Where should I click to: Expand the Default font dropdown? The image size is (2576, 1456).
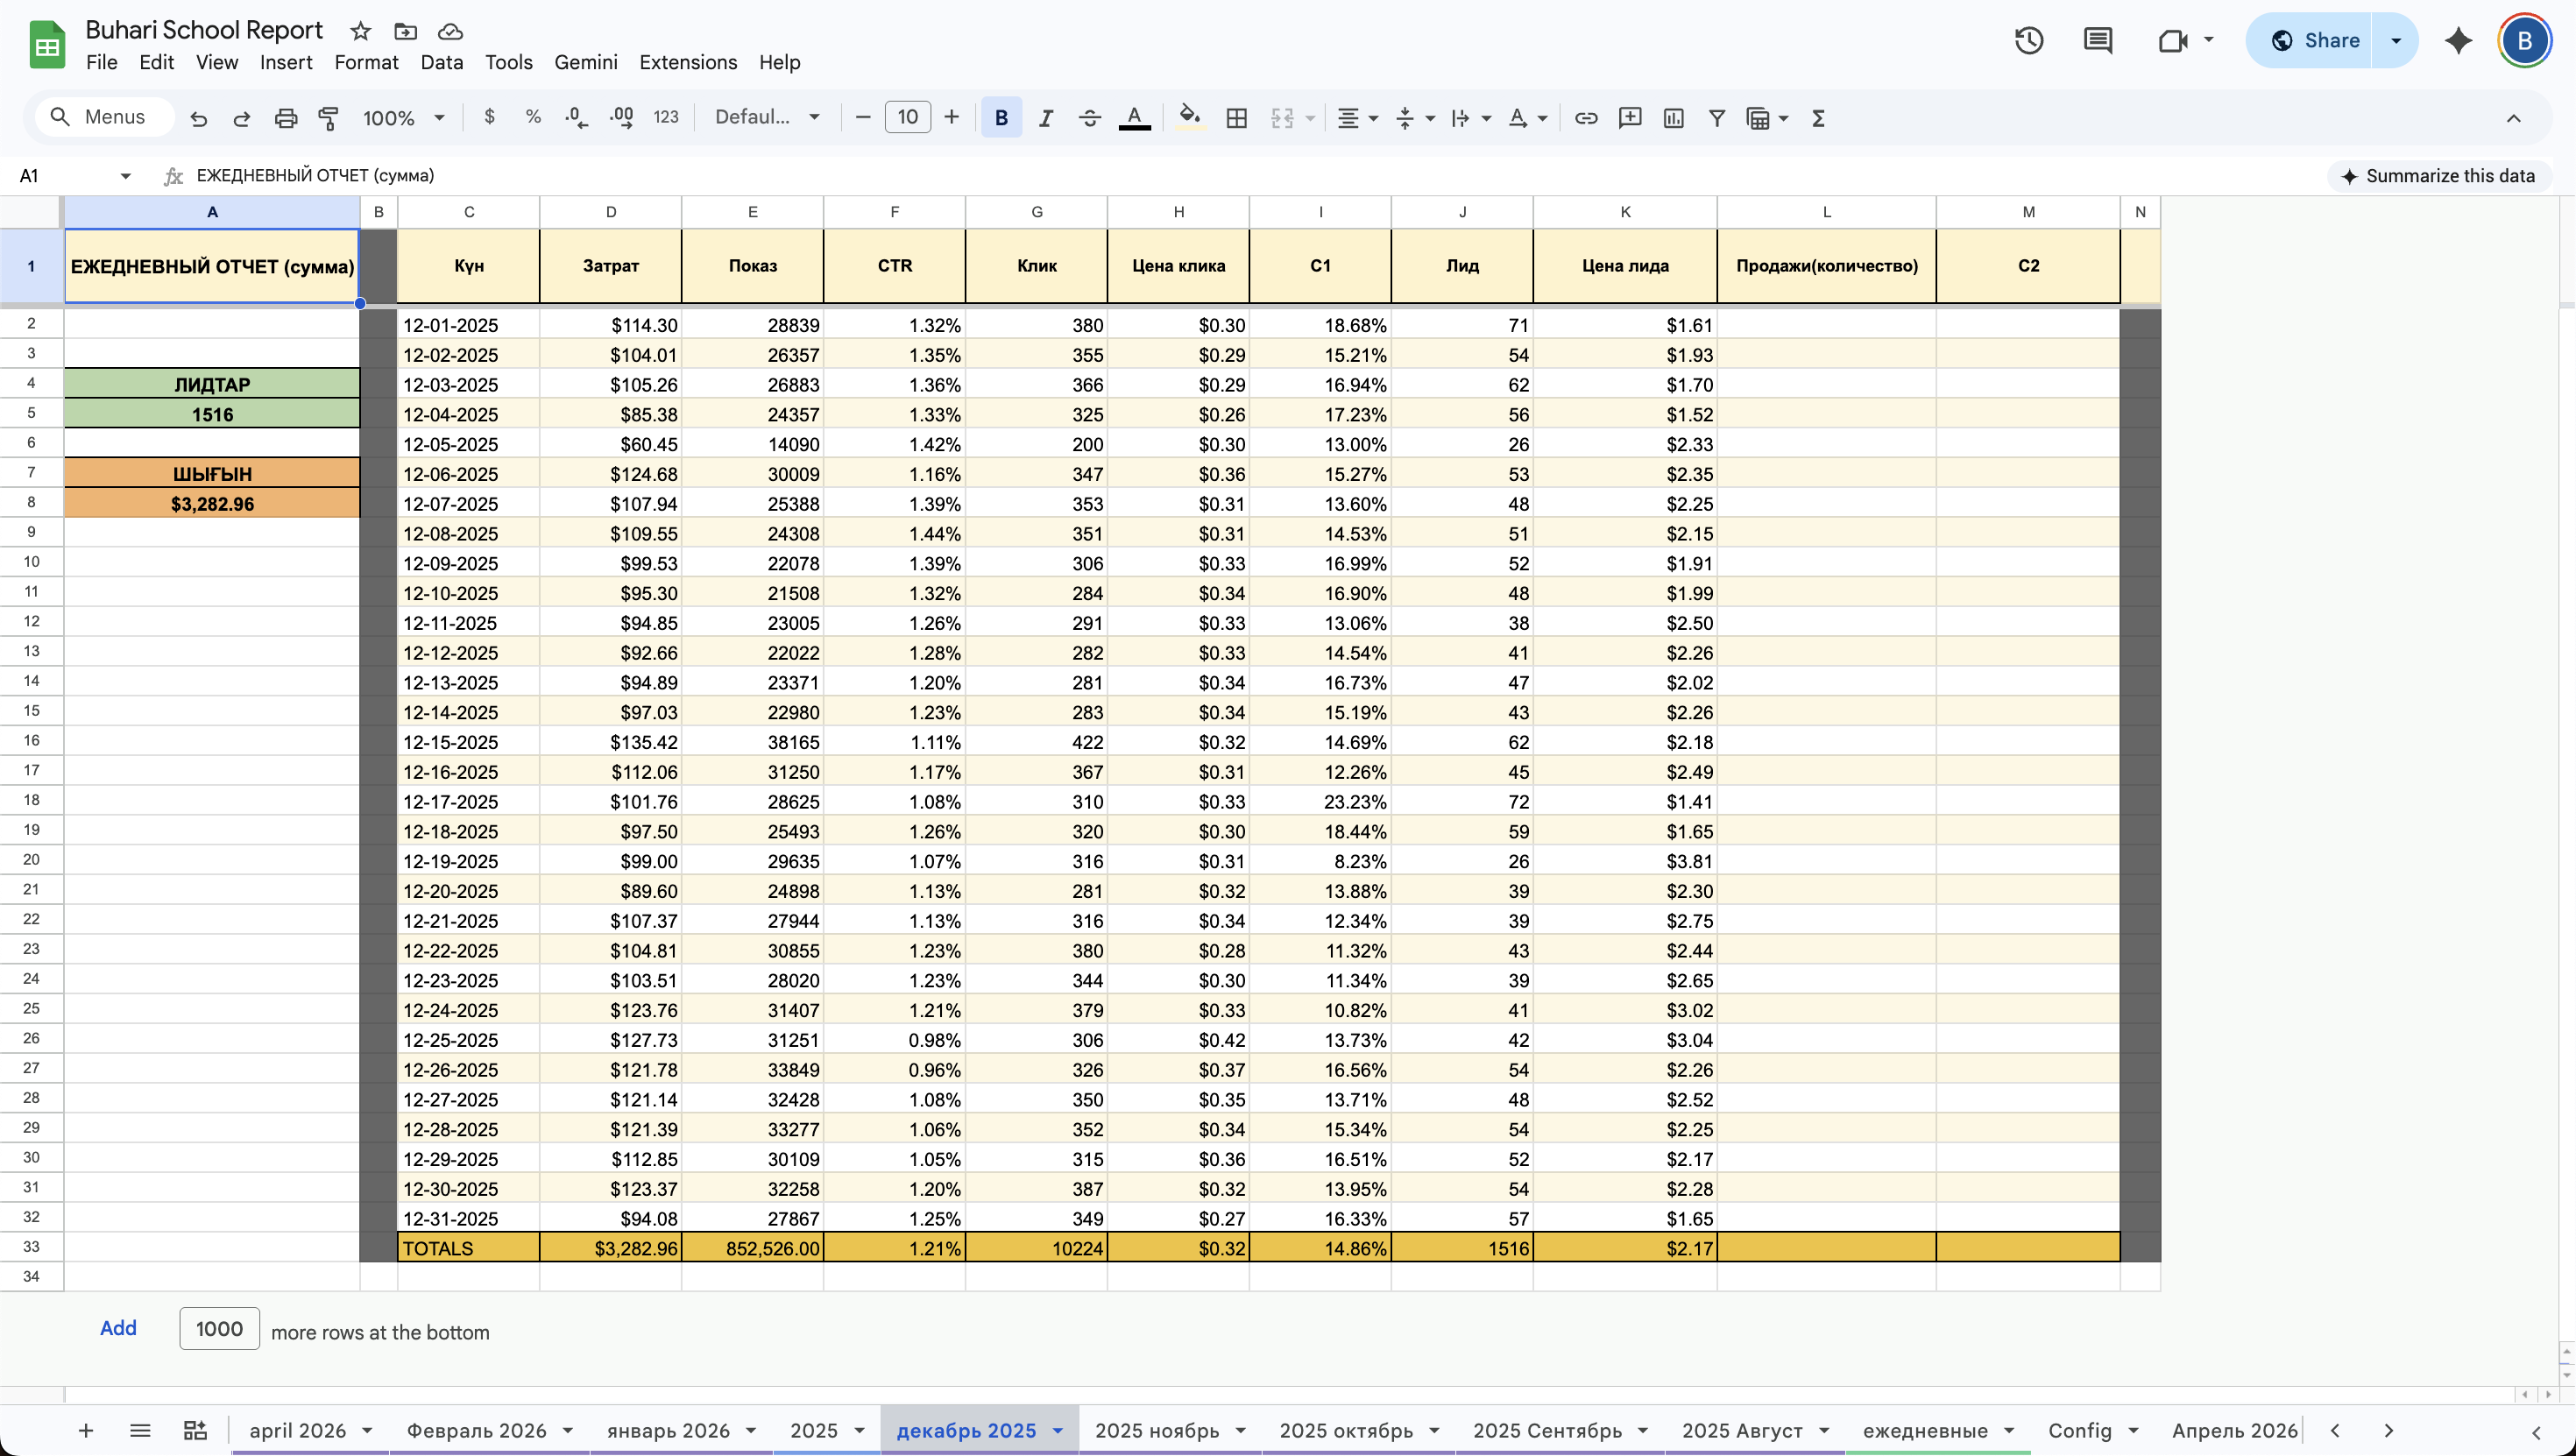click(767, 118)
